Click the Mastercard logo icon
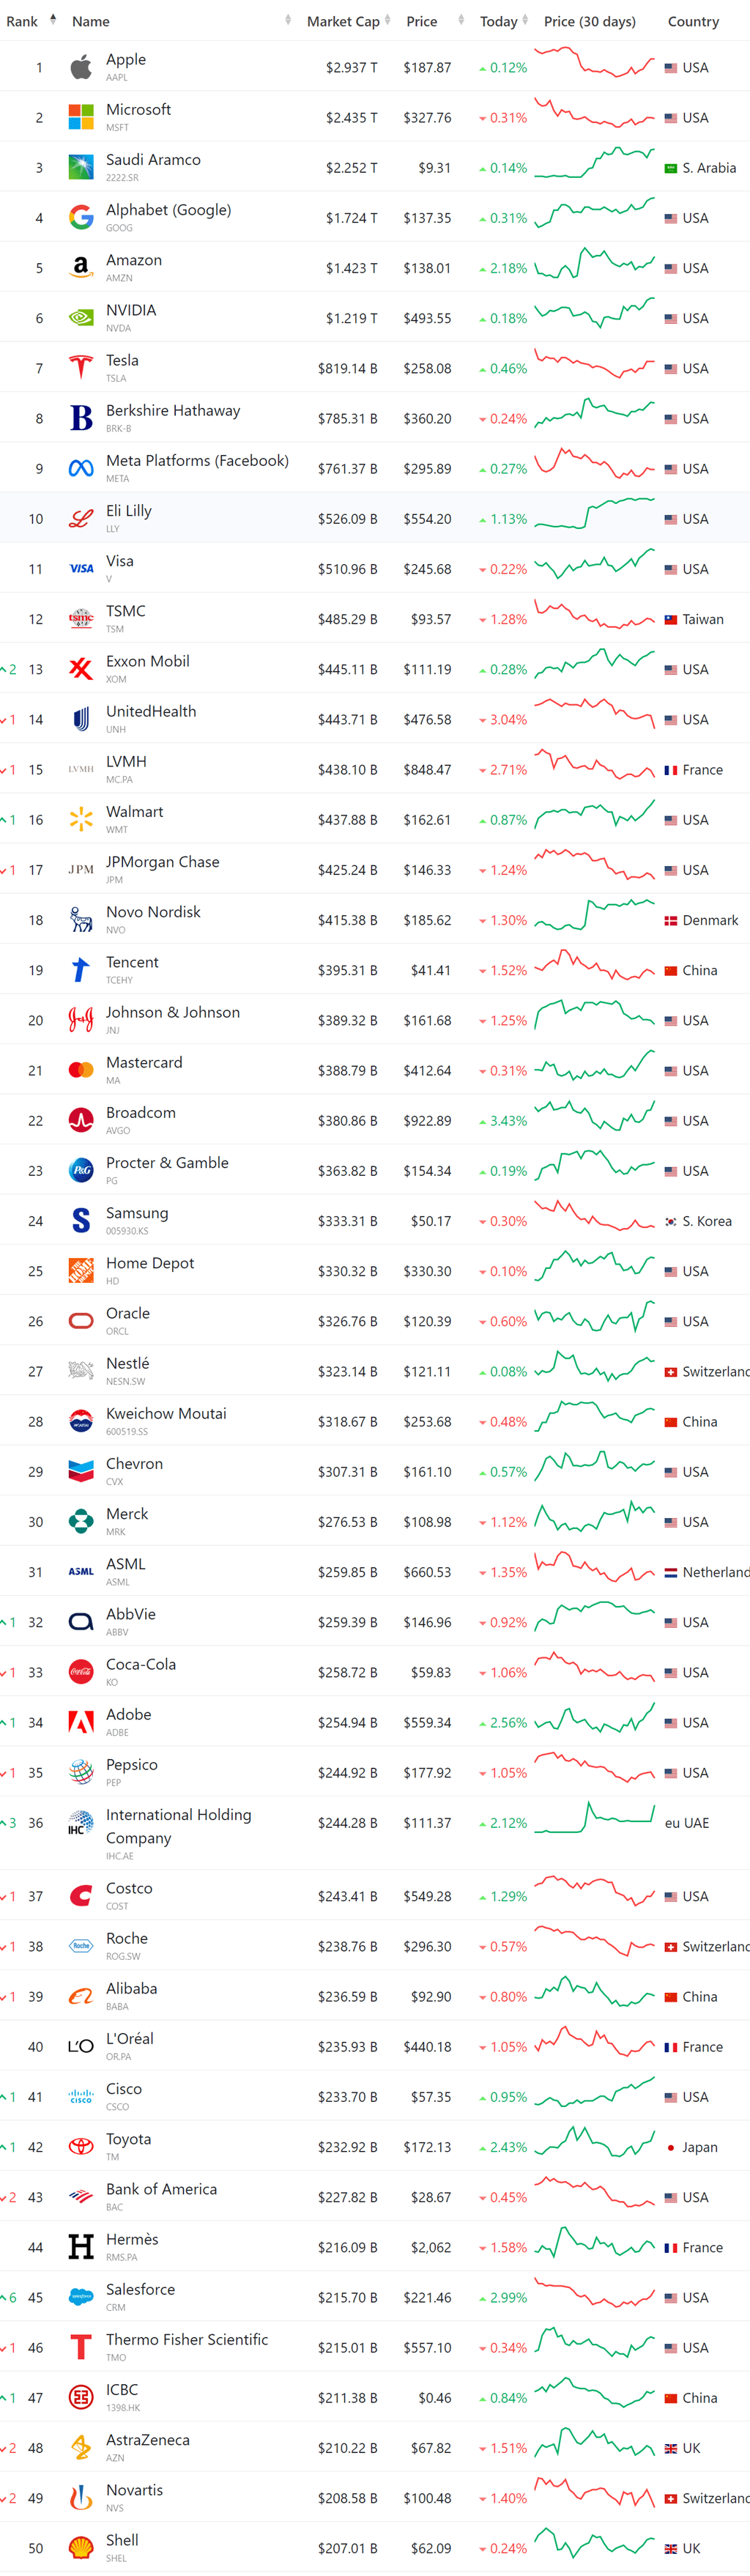 point(81,1070)
